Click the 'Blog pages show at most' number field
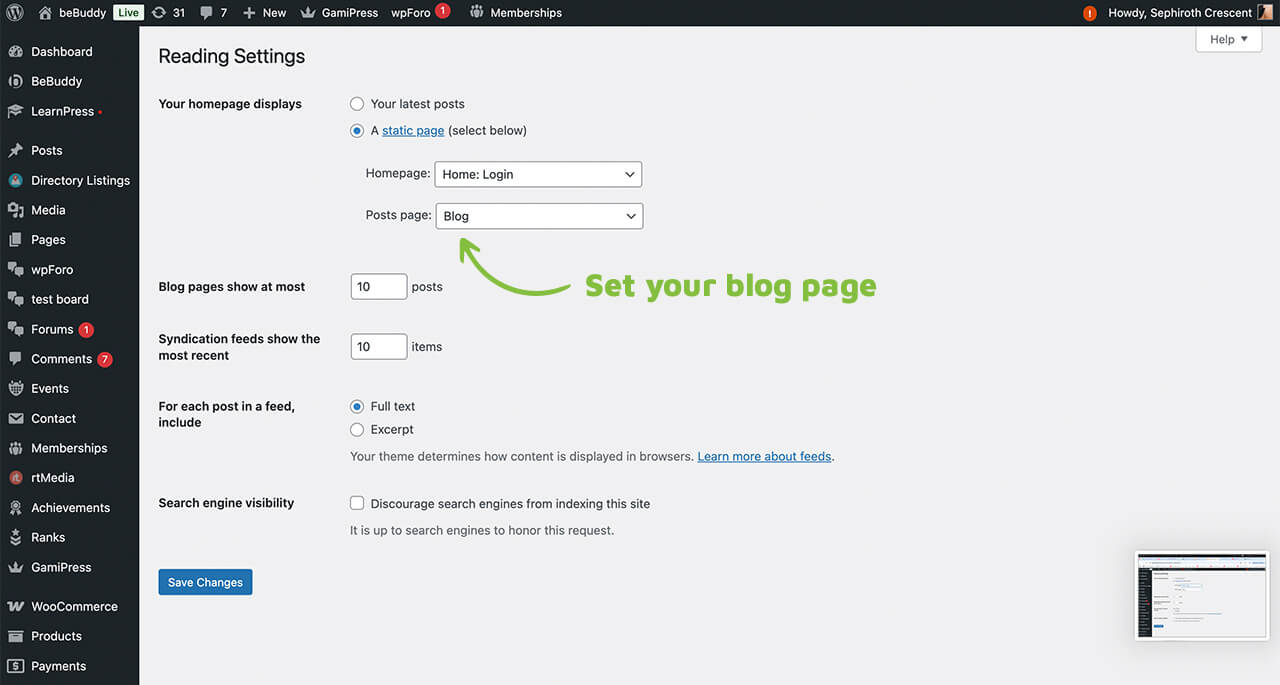Viewport: 1280px width, 685px height. coord(379,287)
